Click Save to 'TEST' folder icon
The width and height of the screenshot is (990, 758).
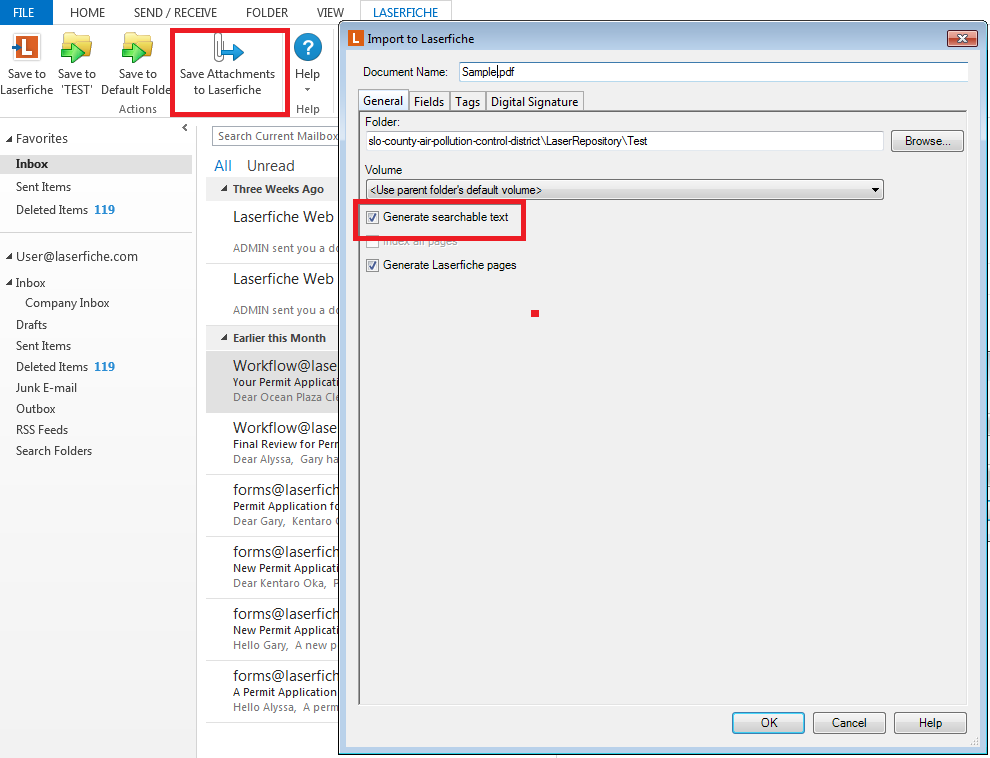[76, 48]
